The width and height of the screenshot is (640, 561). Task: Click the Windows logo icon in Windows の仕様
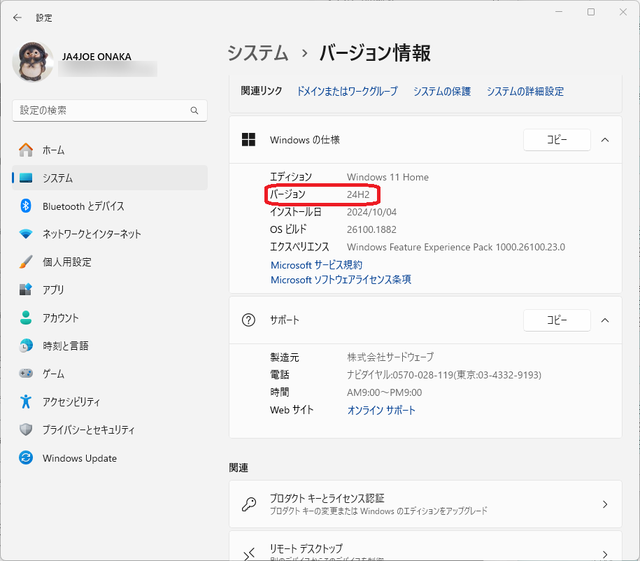click(248, 140)
